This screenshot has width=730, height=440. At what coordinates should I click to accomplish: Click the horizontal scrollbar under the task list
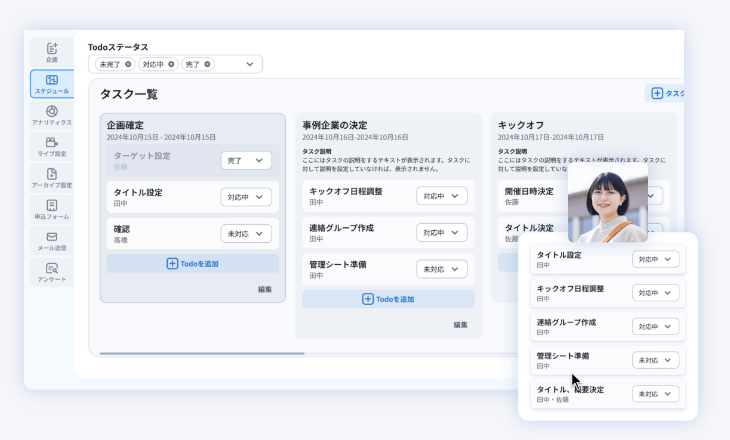202,353
